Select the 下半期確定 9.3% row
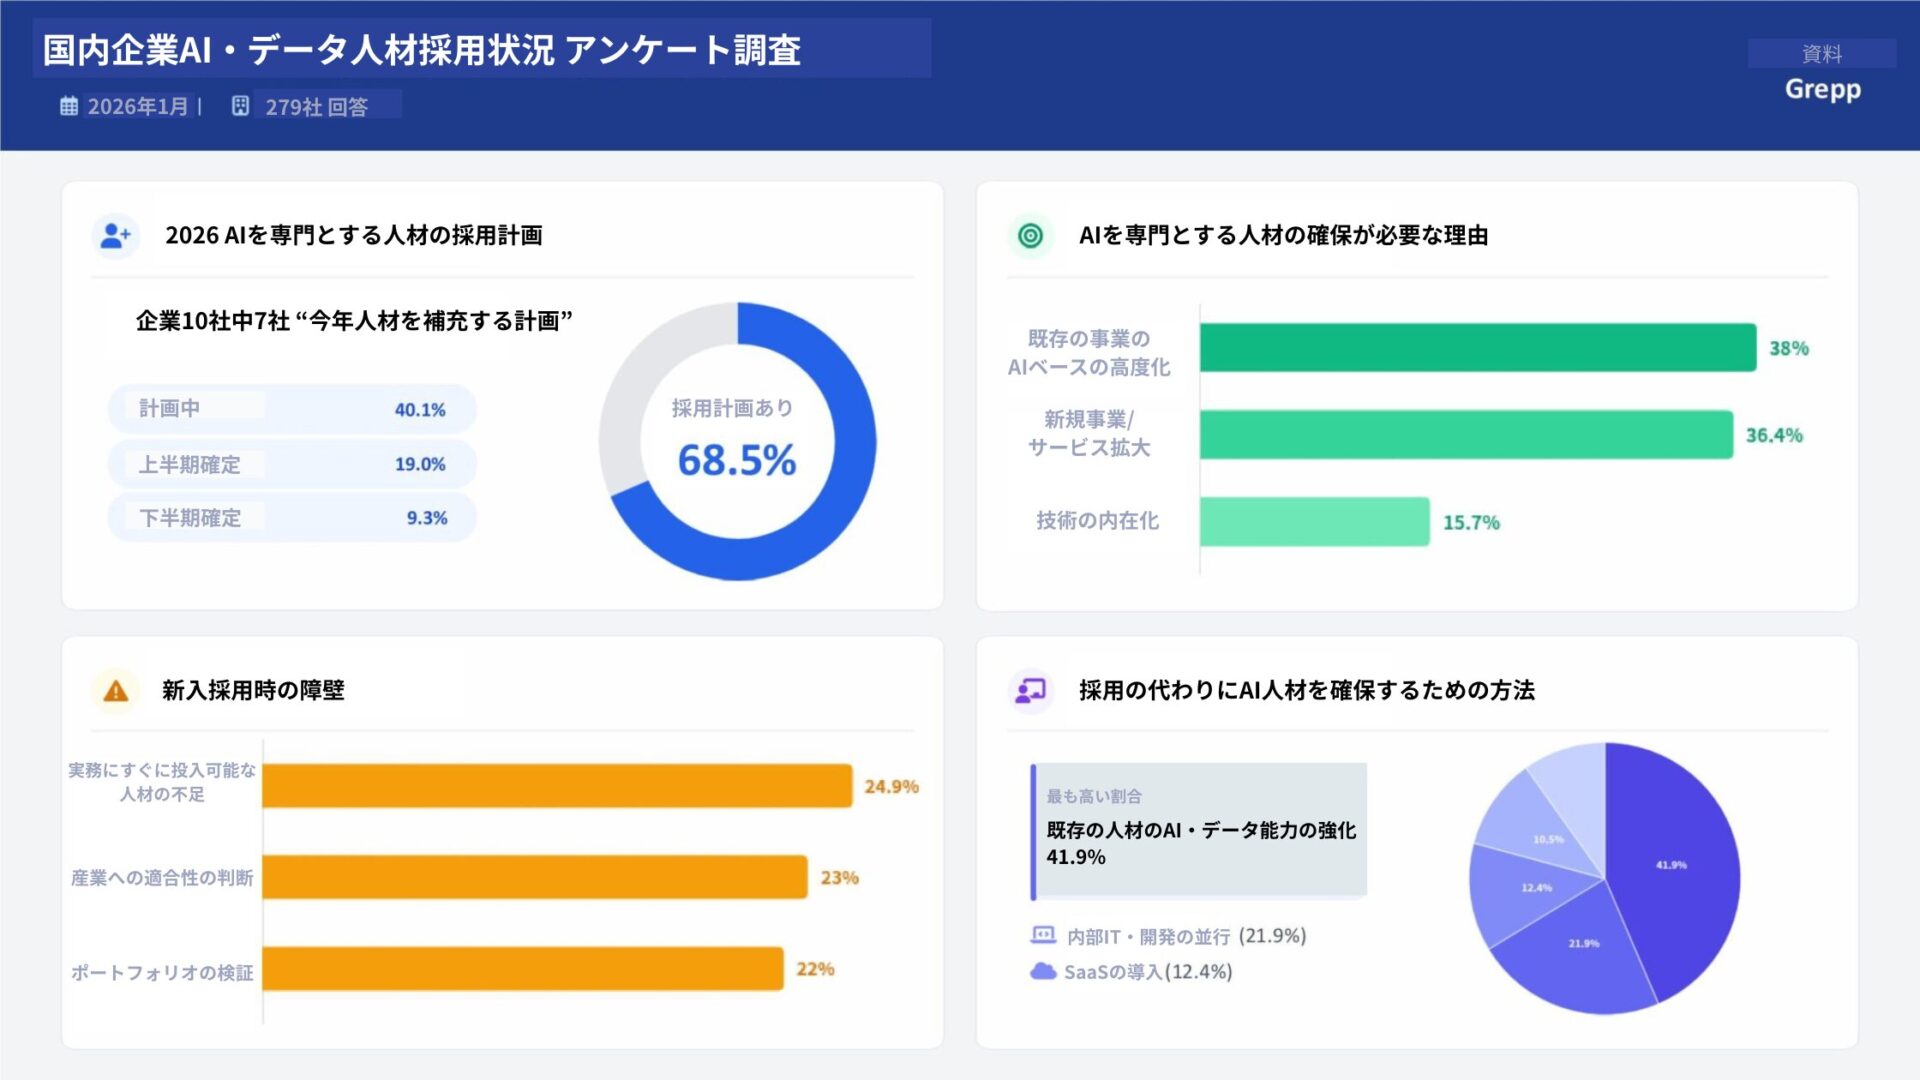This screenshot has height=1080, width=1920. pos(292,518)
